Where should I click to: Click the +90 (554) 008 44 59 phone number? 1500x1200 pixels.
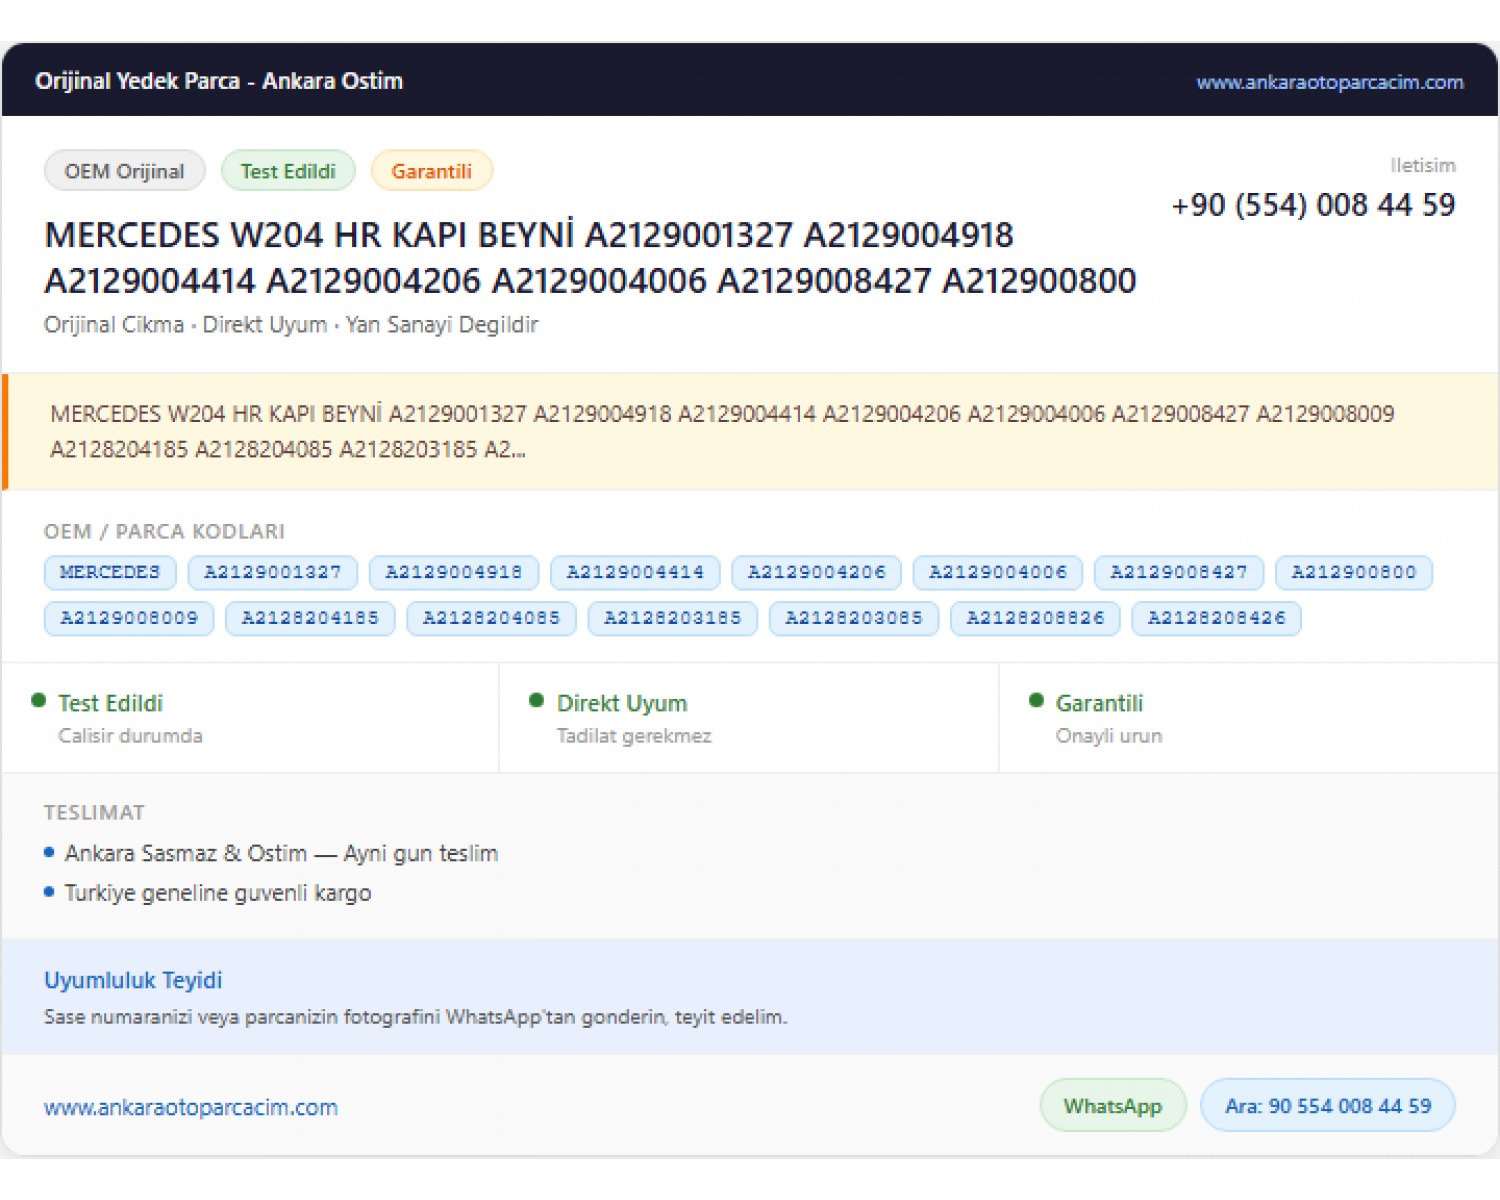click(x=1313, y=205)
